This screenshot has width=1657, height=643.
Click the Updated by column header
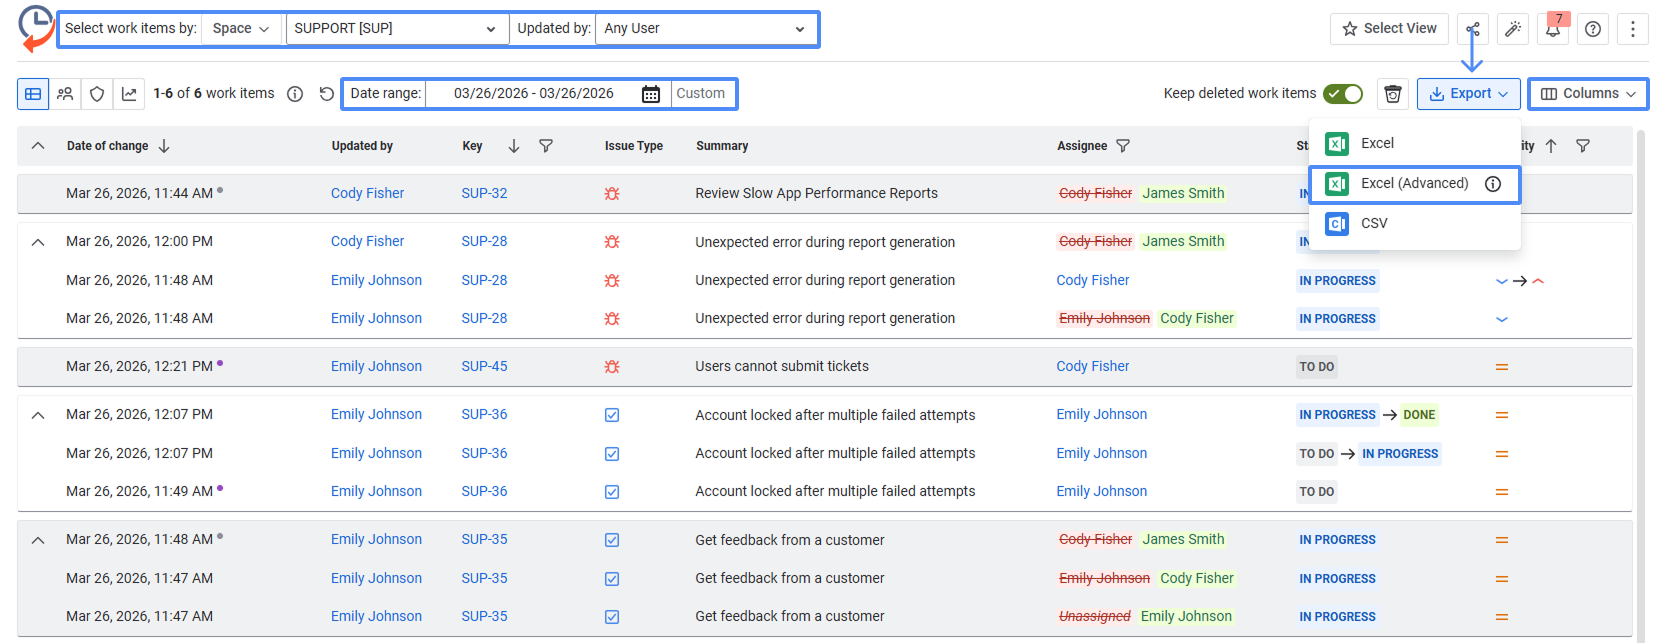[x=362, y=146]
